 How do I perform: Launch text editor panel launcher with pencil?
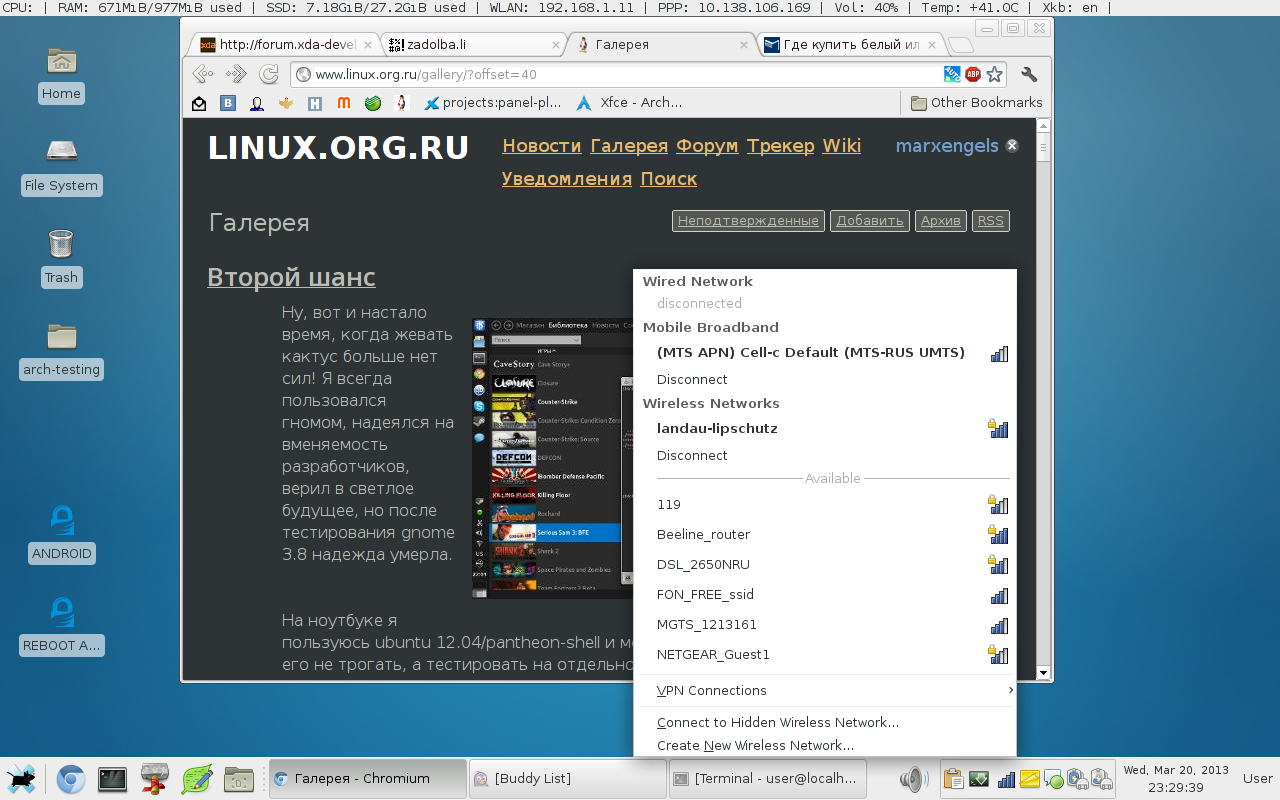[x=197, y=779]
